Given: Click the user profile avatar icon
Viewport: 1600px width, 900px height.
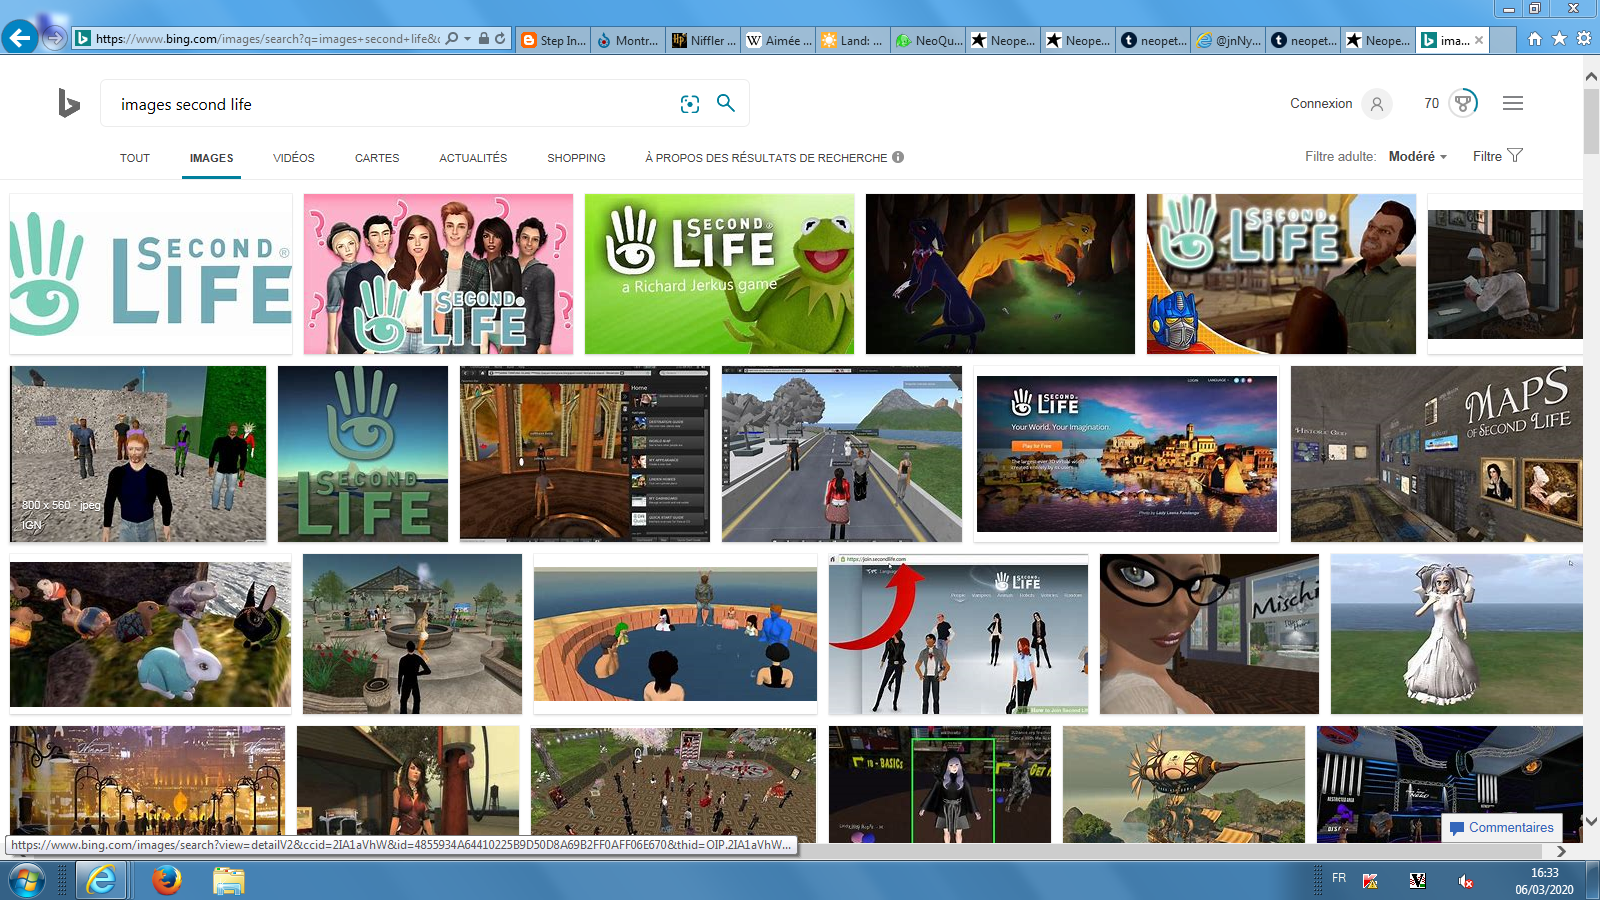Looking at the screenshot, I should coord(1377,103).
